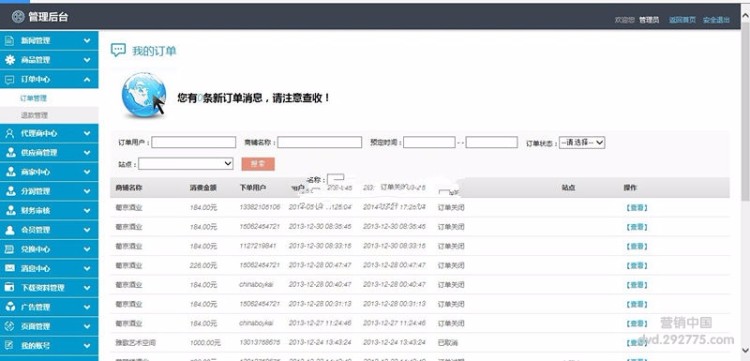750x361 pixels.
Task: Click the 分润管理 user icon
Action: click(x=10, y=191)
